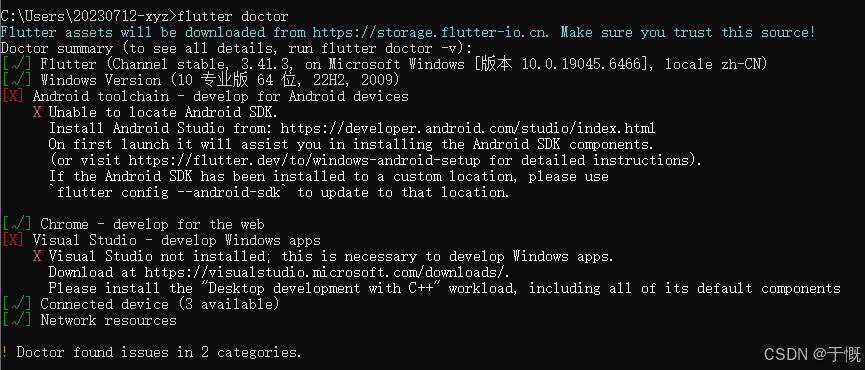Open the developer.android.com studio link
Image resolution: width=865 pixels, height=370 pixels.
point(468,128)
